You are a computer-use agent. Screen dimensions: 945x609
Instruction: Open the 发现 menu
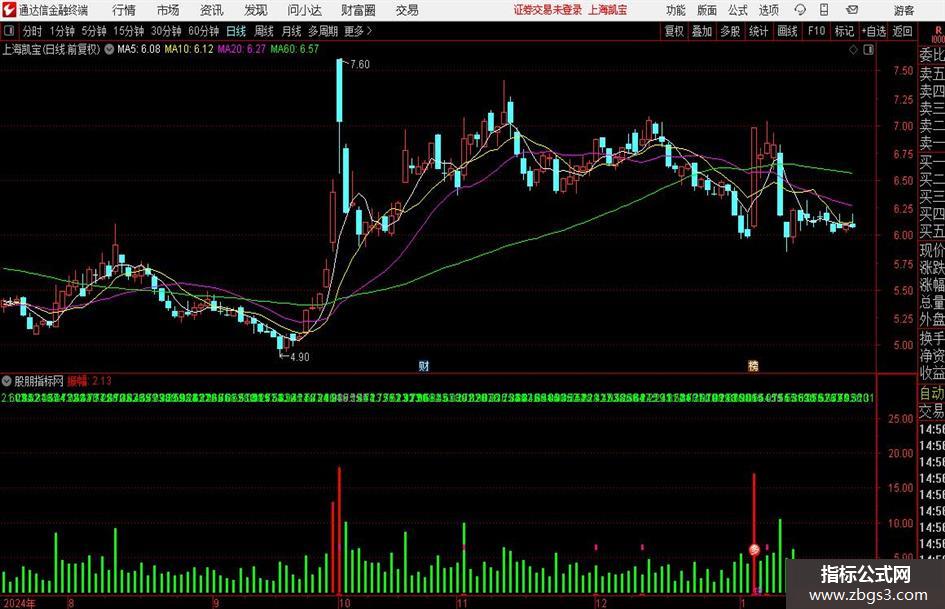point(256,10)
